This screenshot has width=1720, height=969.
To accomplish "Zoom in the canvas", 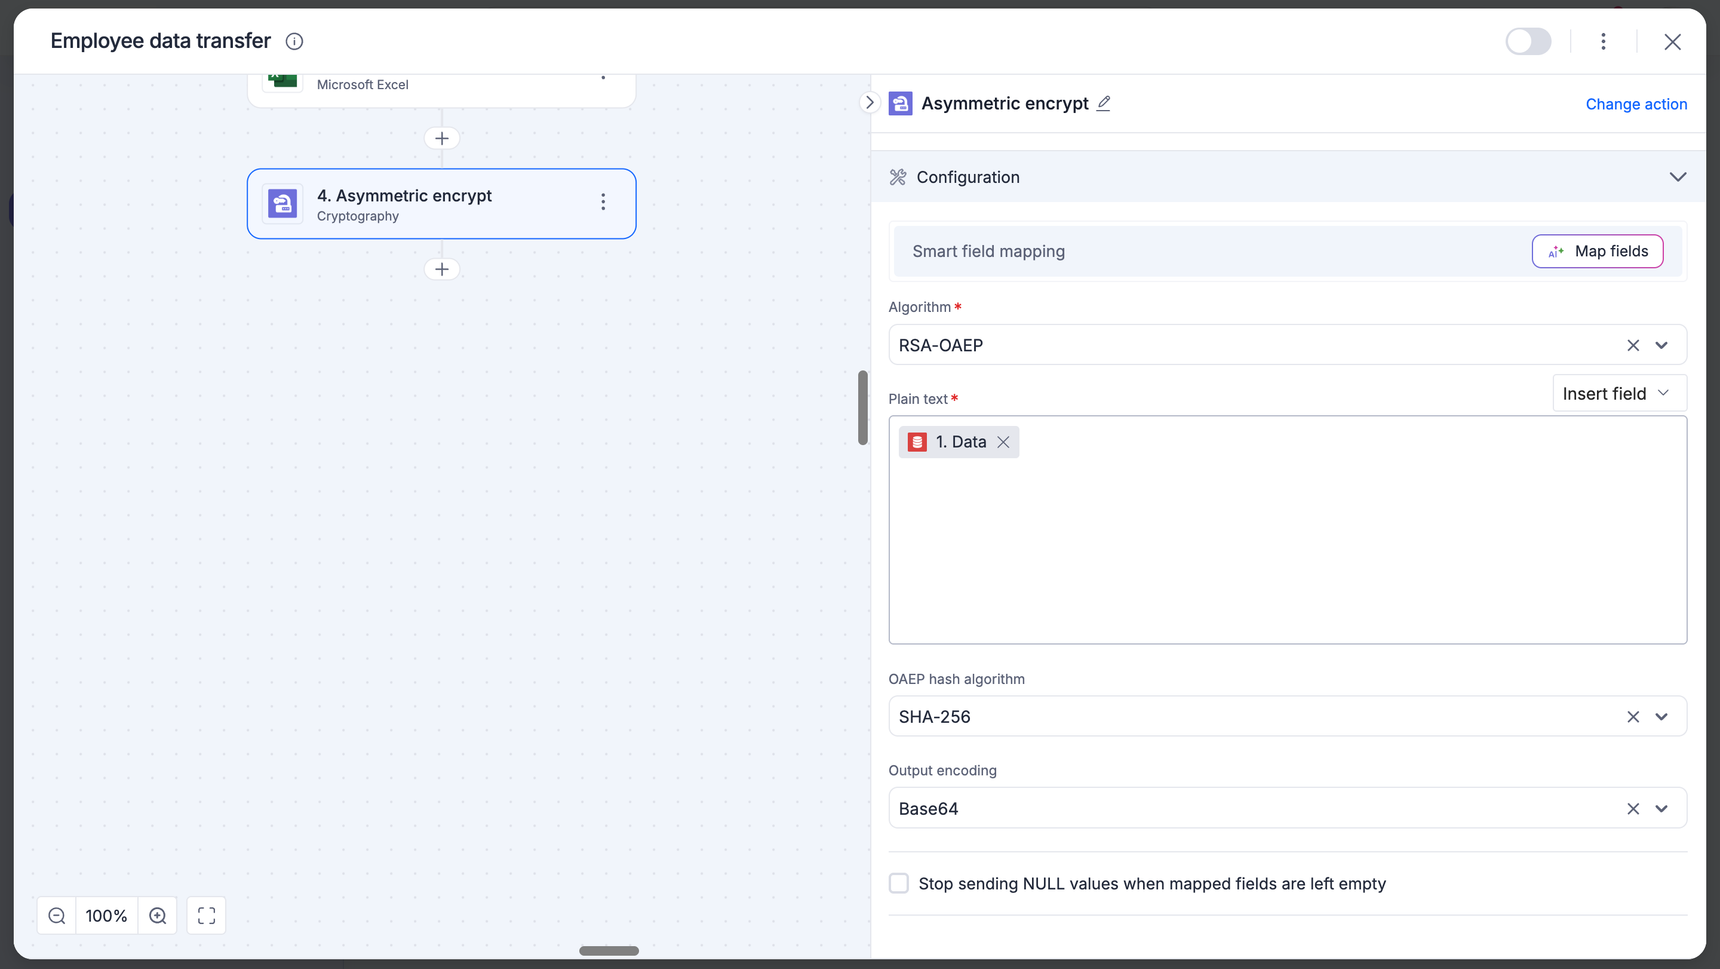I will (x=158, y=916).
